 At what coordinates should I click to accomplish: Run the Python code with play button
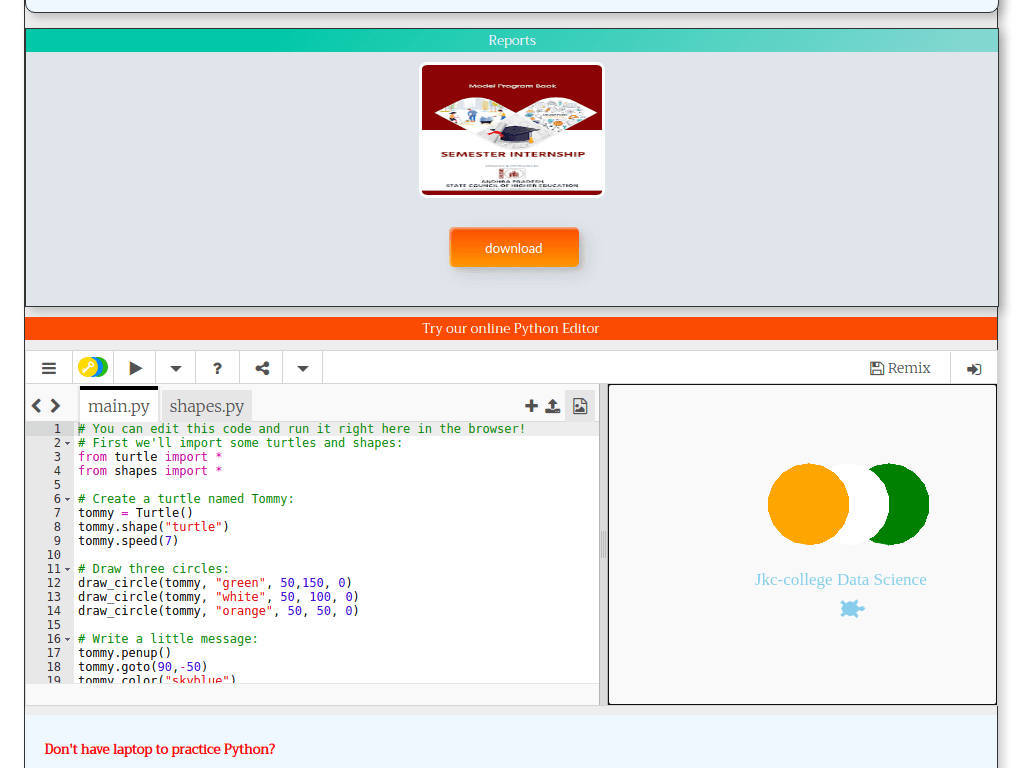pyautogui.click(x=135, y=368)
